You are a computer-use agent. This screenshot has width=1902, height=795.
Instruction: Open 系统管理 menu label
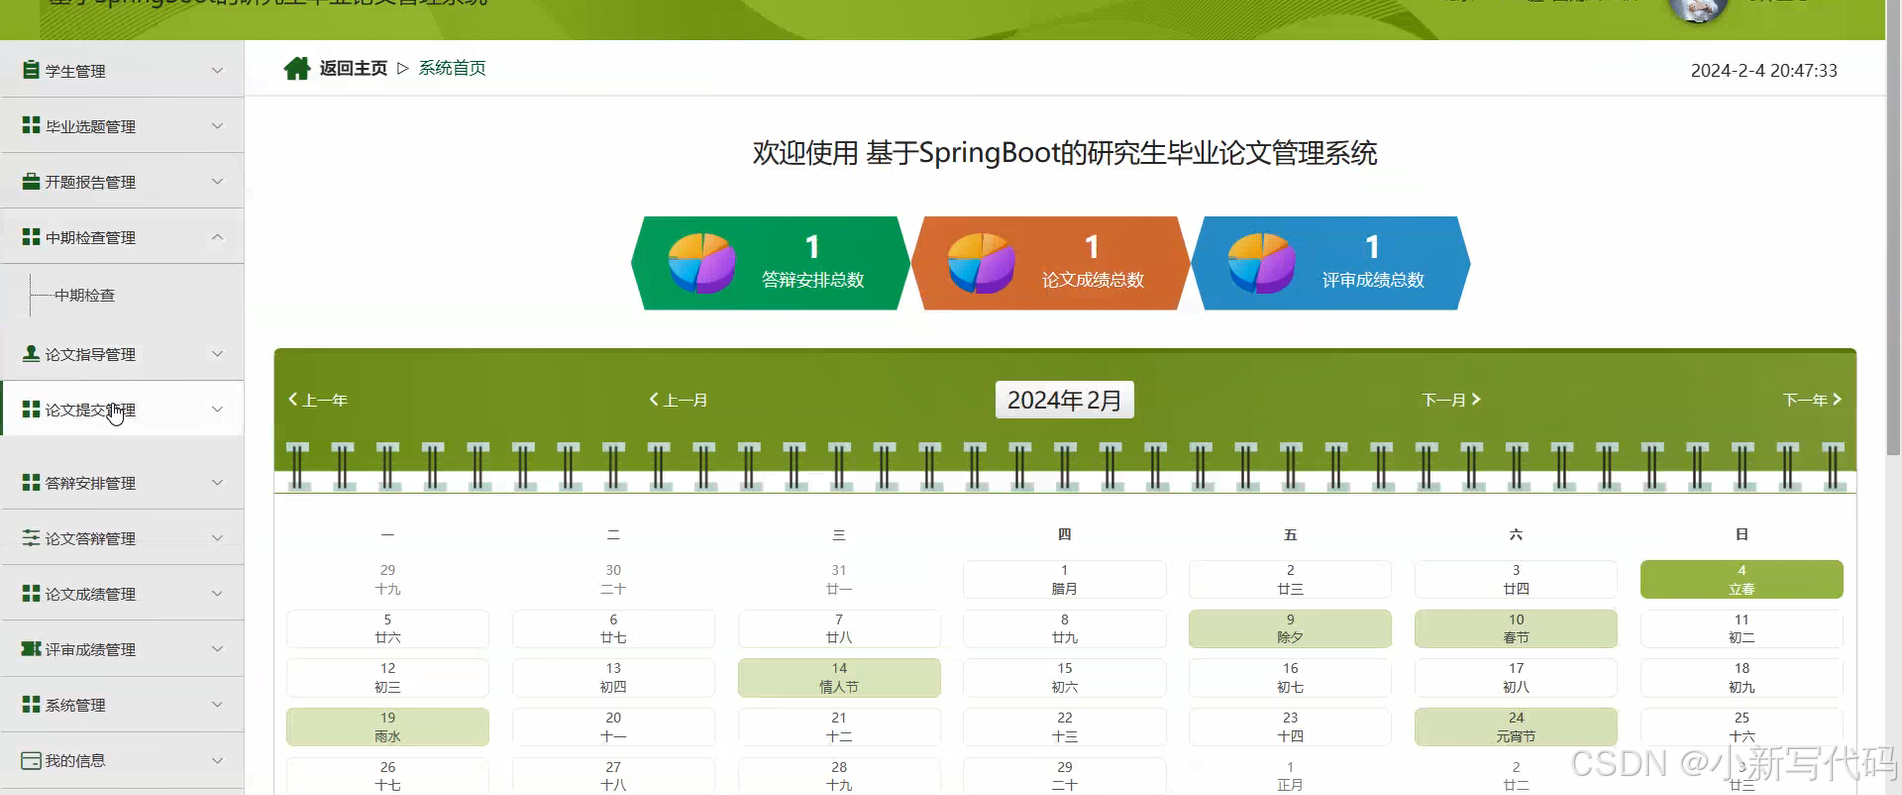[x=75, y=705]
